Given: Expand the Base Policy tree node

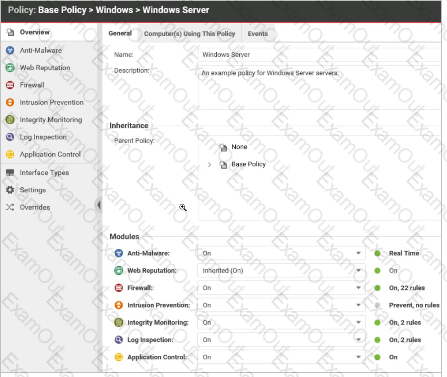Looking at the screenshot, I should pos(209,164).
